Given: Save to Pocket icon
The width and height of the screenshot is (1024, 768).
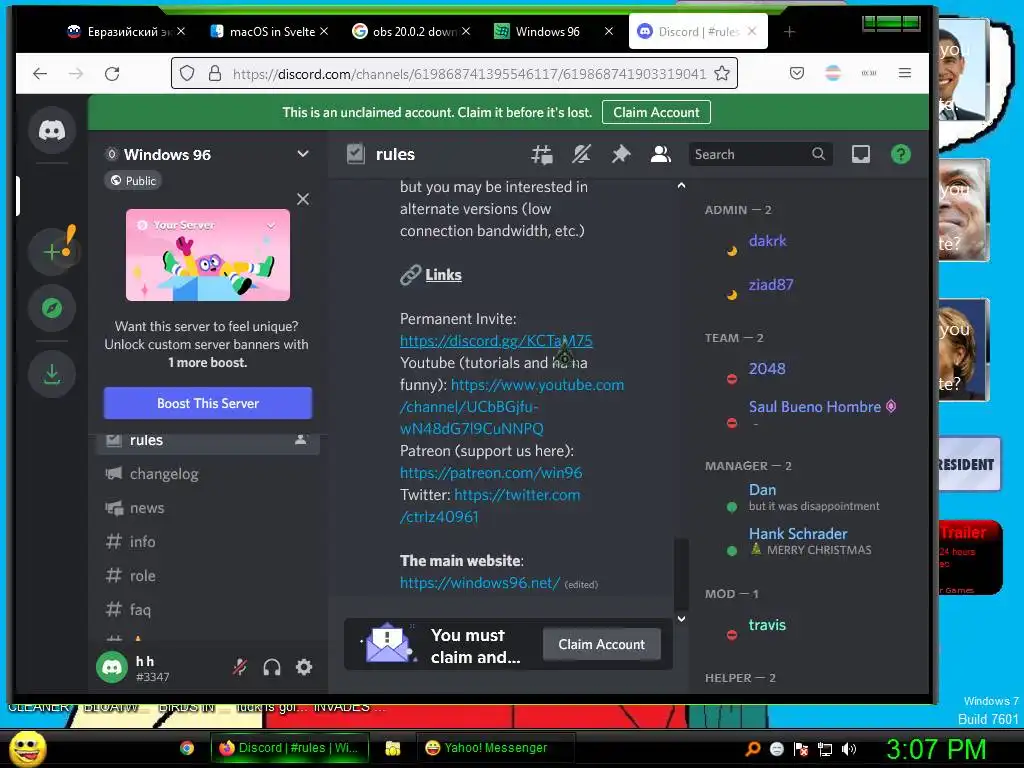Looking at the screenshot, I should [x=797, y=73].
